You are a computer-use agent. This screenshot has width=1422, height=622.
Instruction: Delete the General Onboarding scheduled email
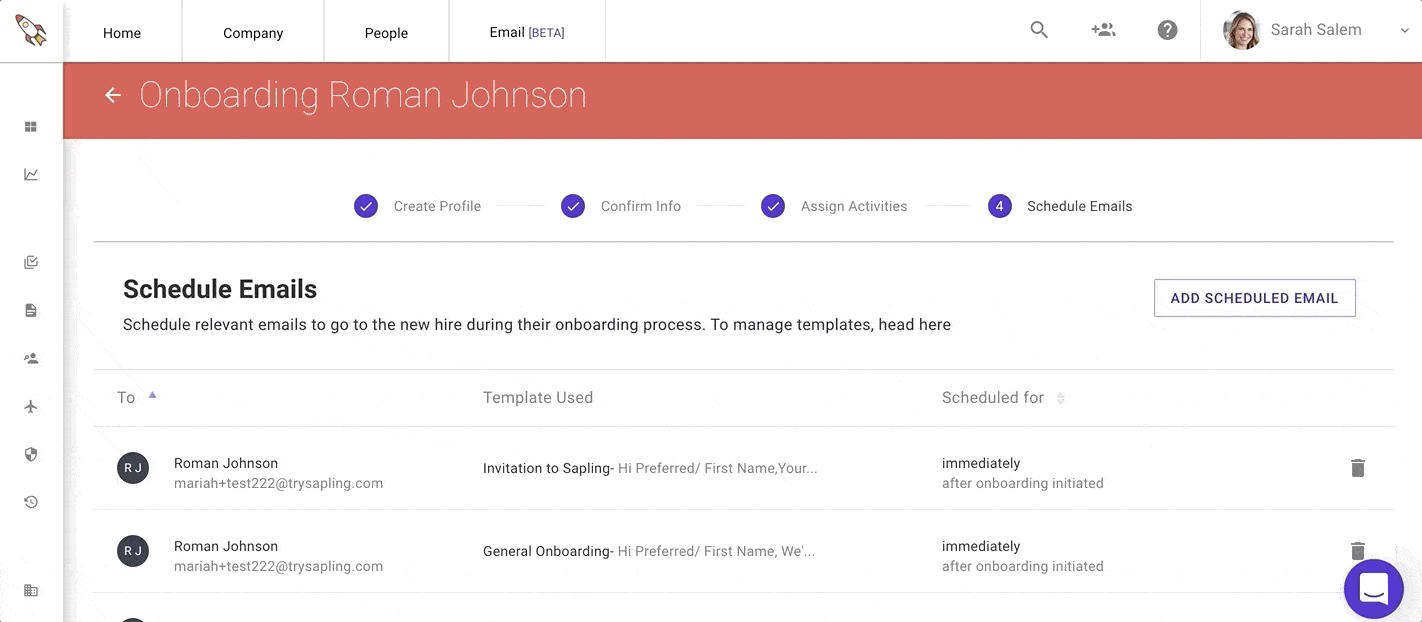point(1357,550)
